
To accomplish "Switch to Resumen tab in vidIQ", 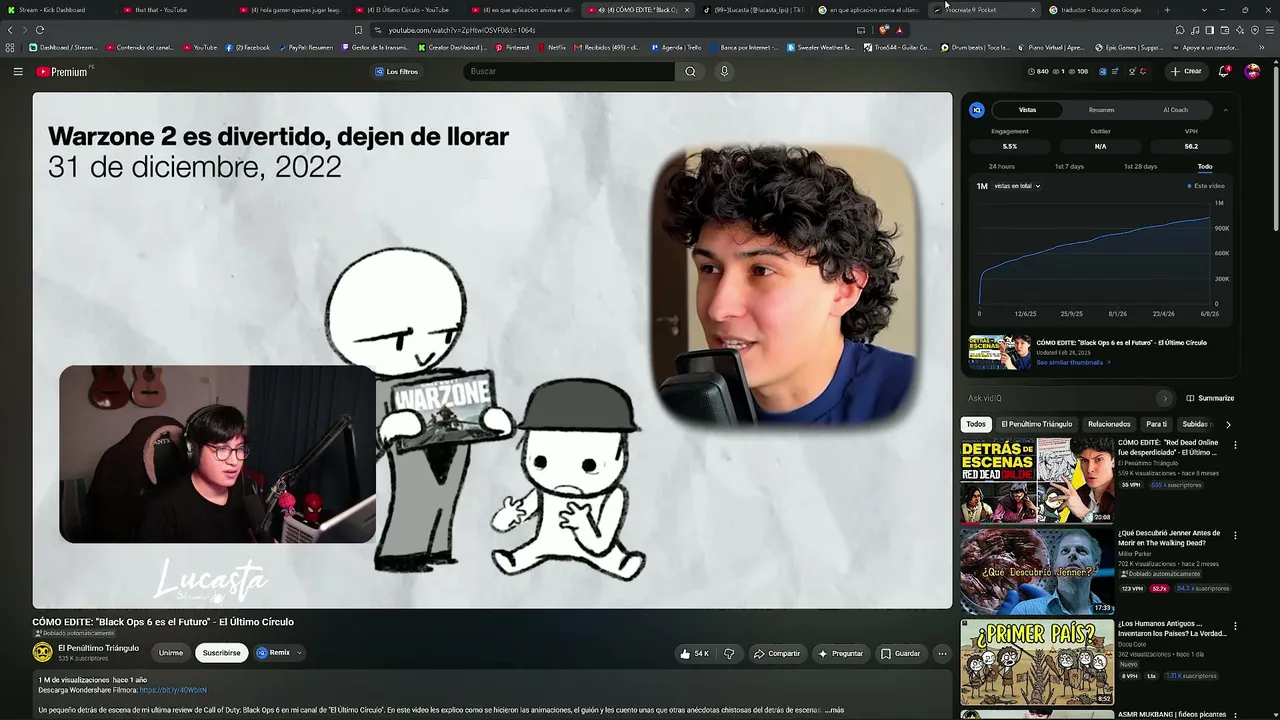I will pyautogui.click(x=1101, y=110).
